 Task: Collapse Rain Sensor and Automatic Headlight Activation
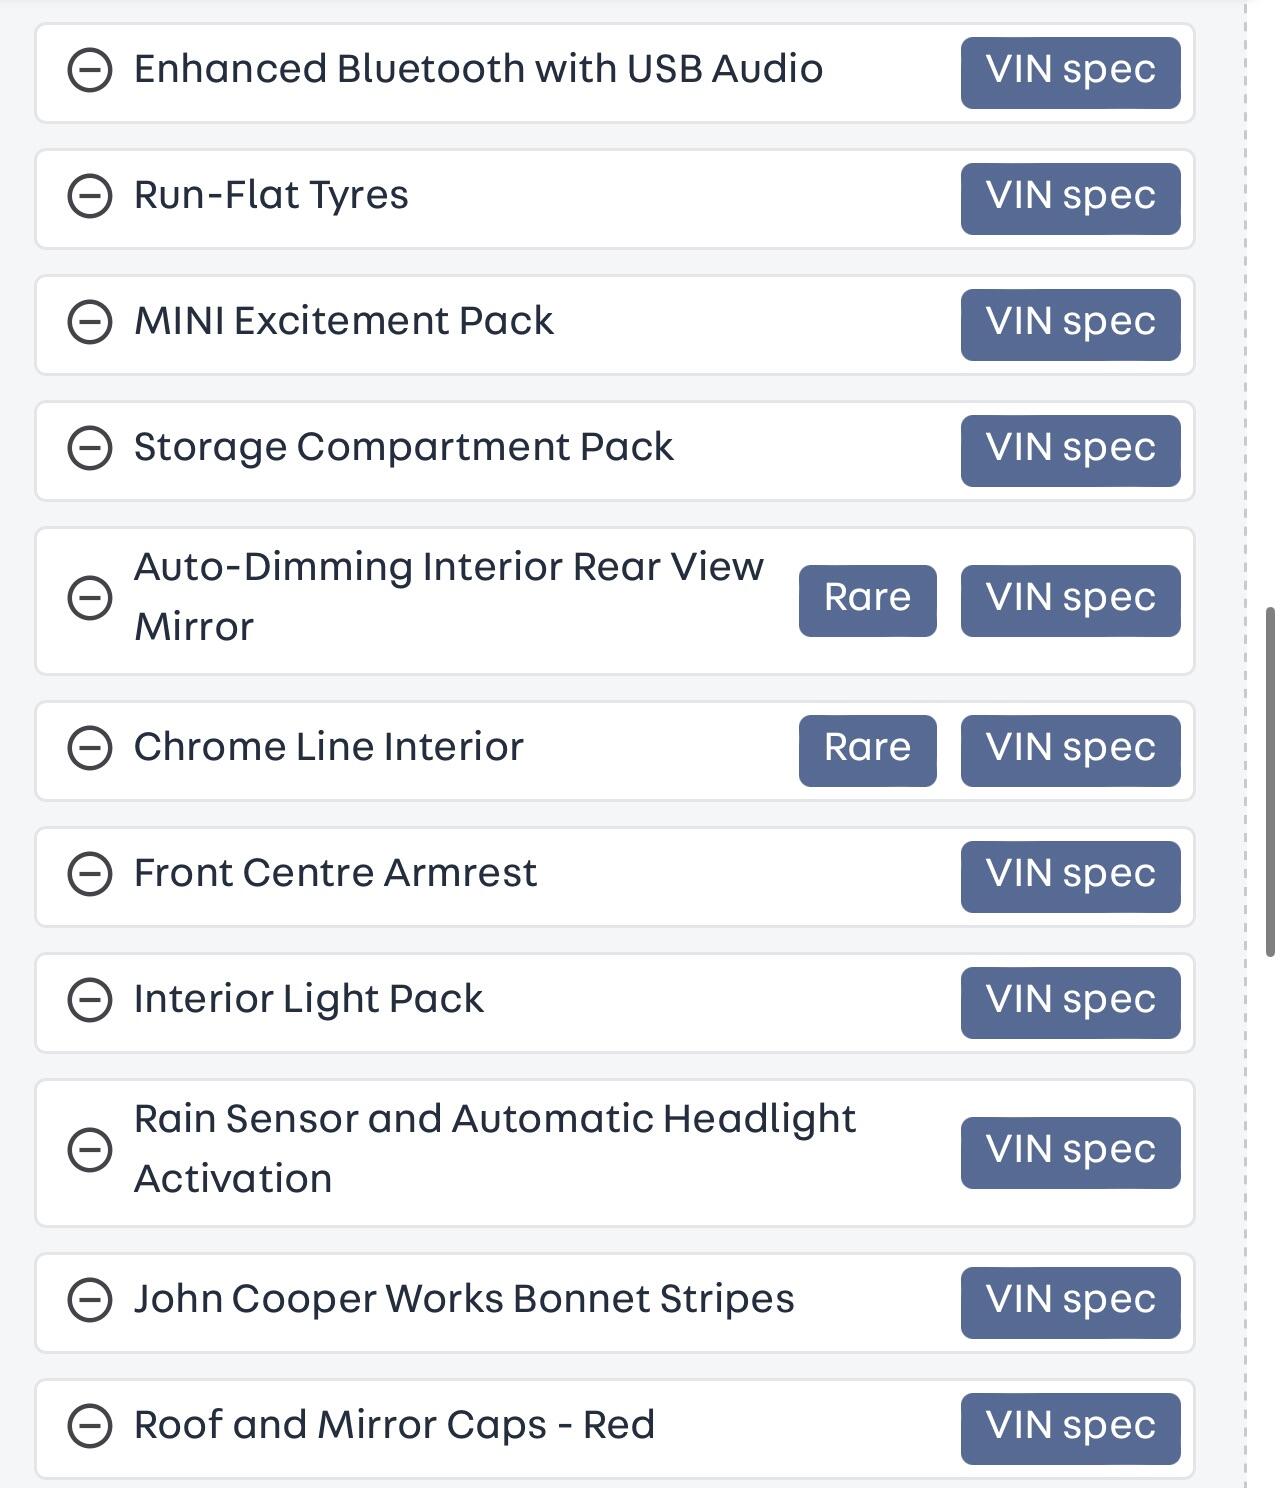pos(89,1150)
